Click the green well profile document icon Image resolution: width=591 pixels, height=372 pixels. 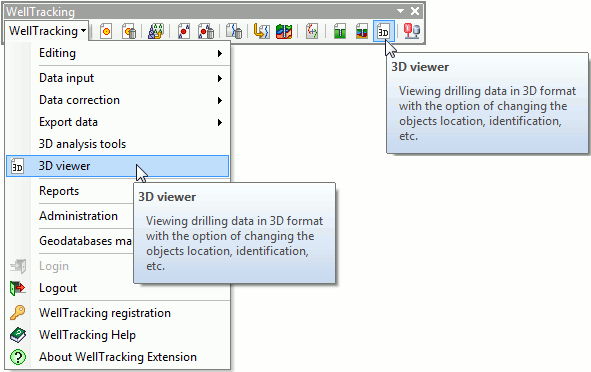(340, 31)
